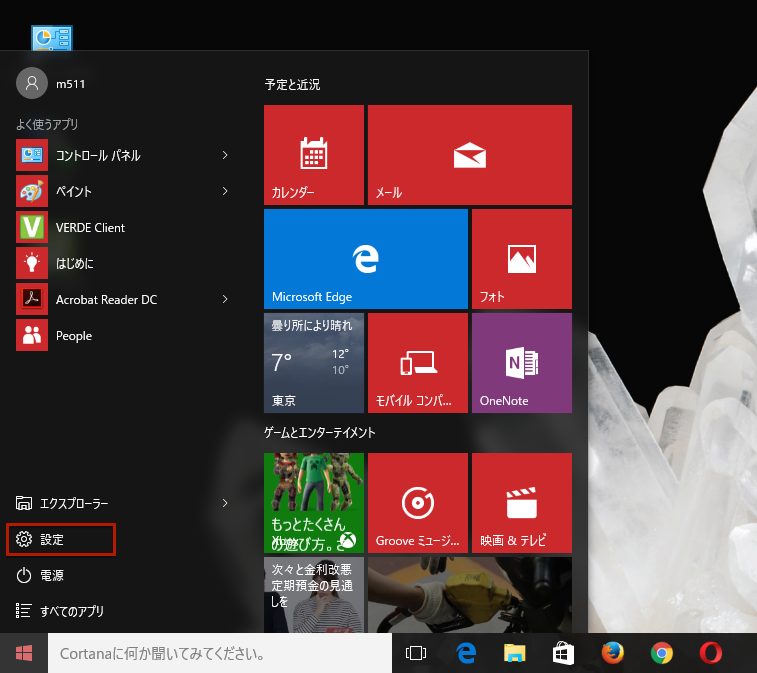Expand Paint jump list arrow

[x=225, y=191]
